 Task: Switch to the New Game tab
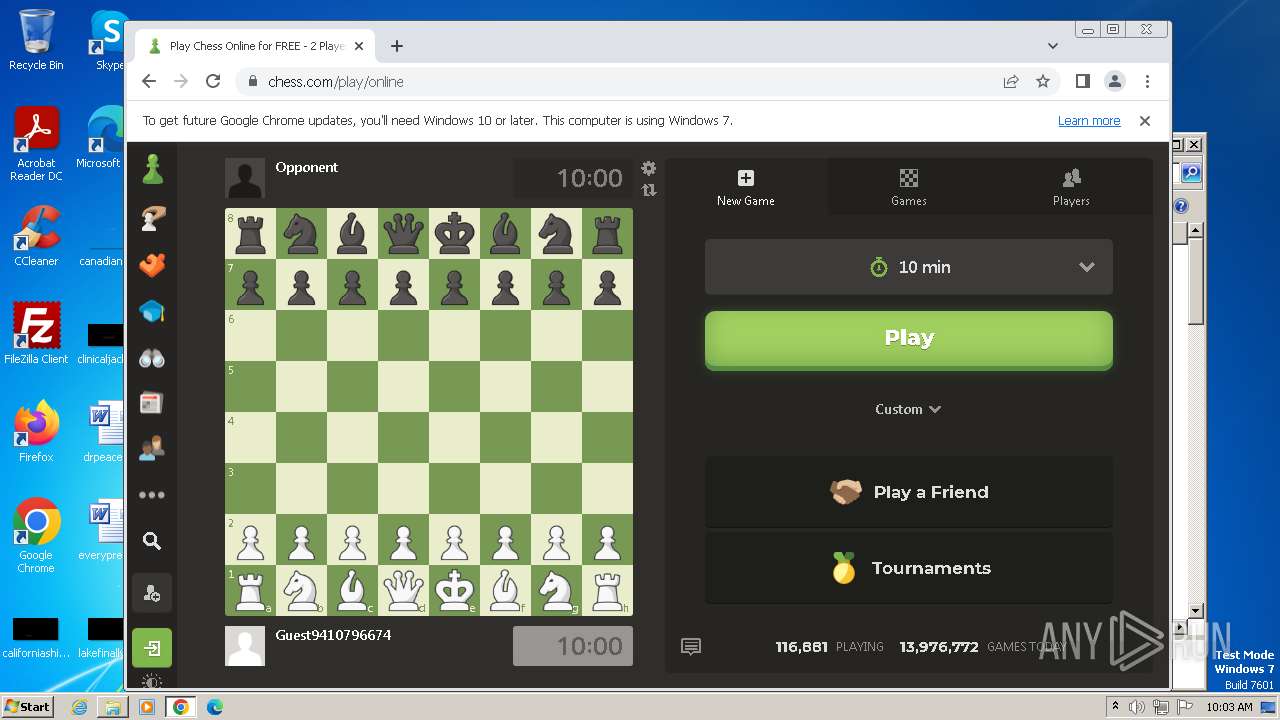pos(746,186)
